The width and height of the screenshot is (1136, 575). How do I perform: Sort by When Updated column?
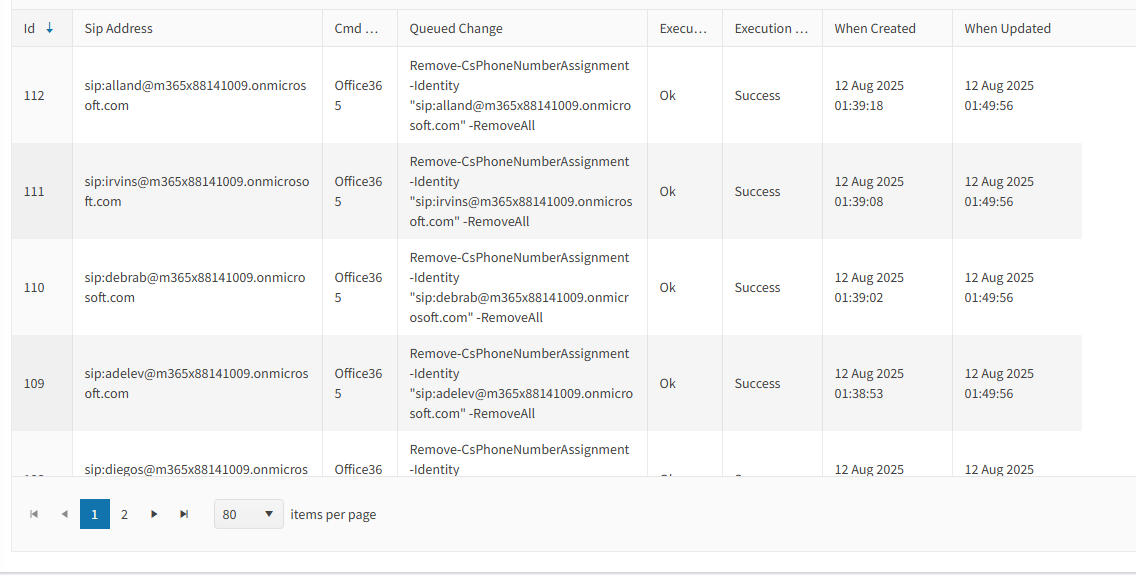[1007, 28]
